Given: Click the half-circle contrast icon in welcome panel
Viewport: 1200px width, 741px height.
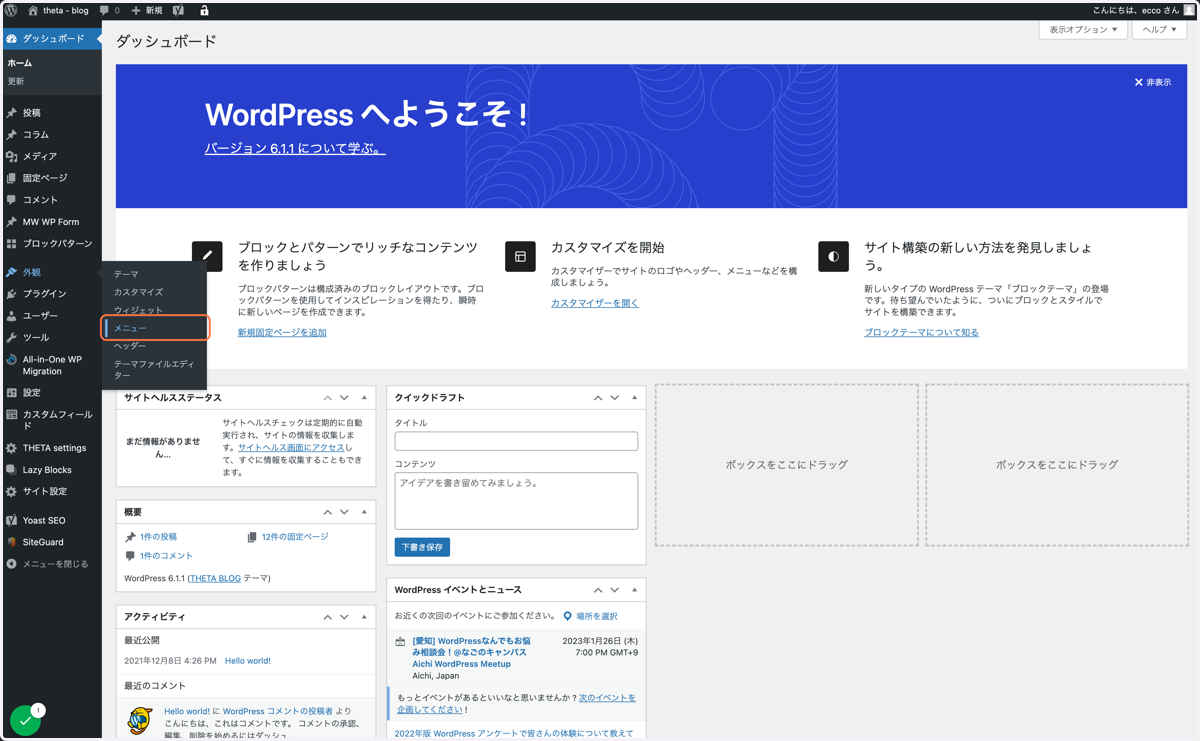Looking at the screenshot, I should pos(833,256).
